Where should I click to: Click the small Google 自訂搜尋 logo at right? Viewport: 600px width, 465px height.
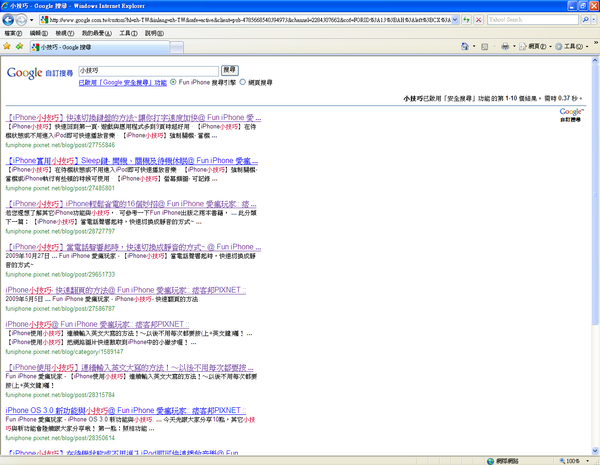571,114
